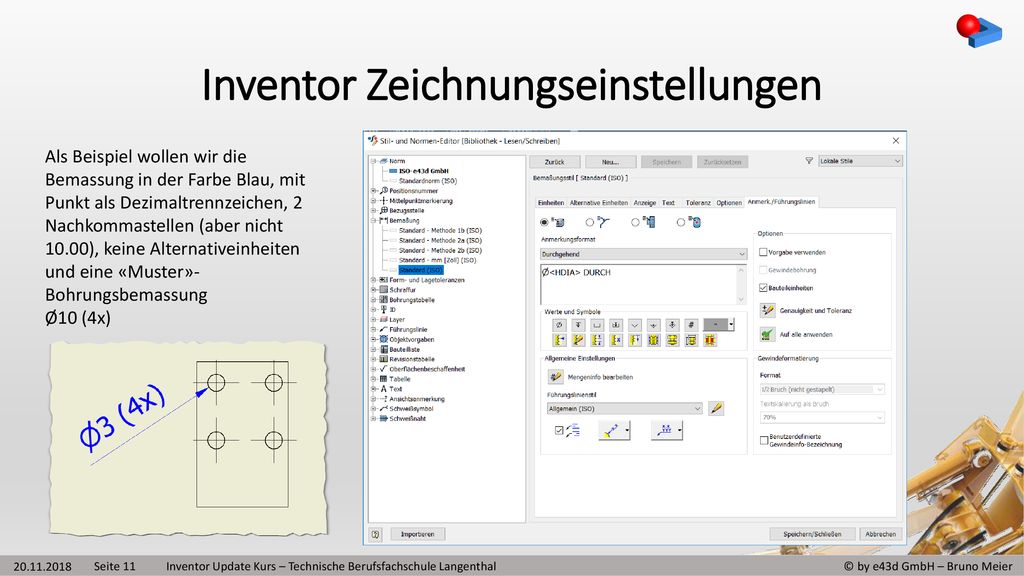
Task: Click the Bauteilliste icon in the tree
Action: 384,349
